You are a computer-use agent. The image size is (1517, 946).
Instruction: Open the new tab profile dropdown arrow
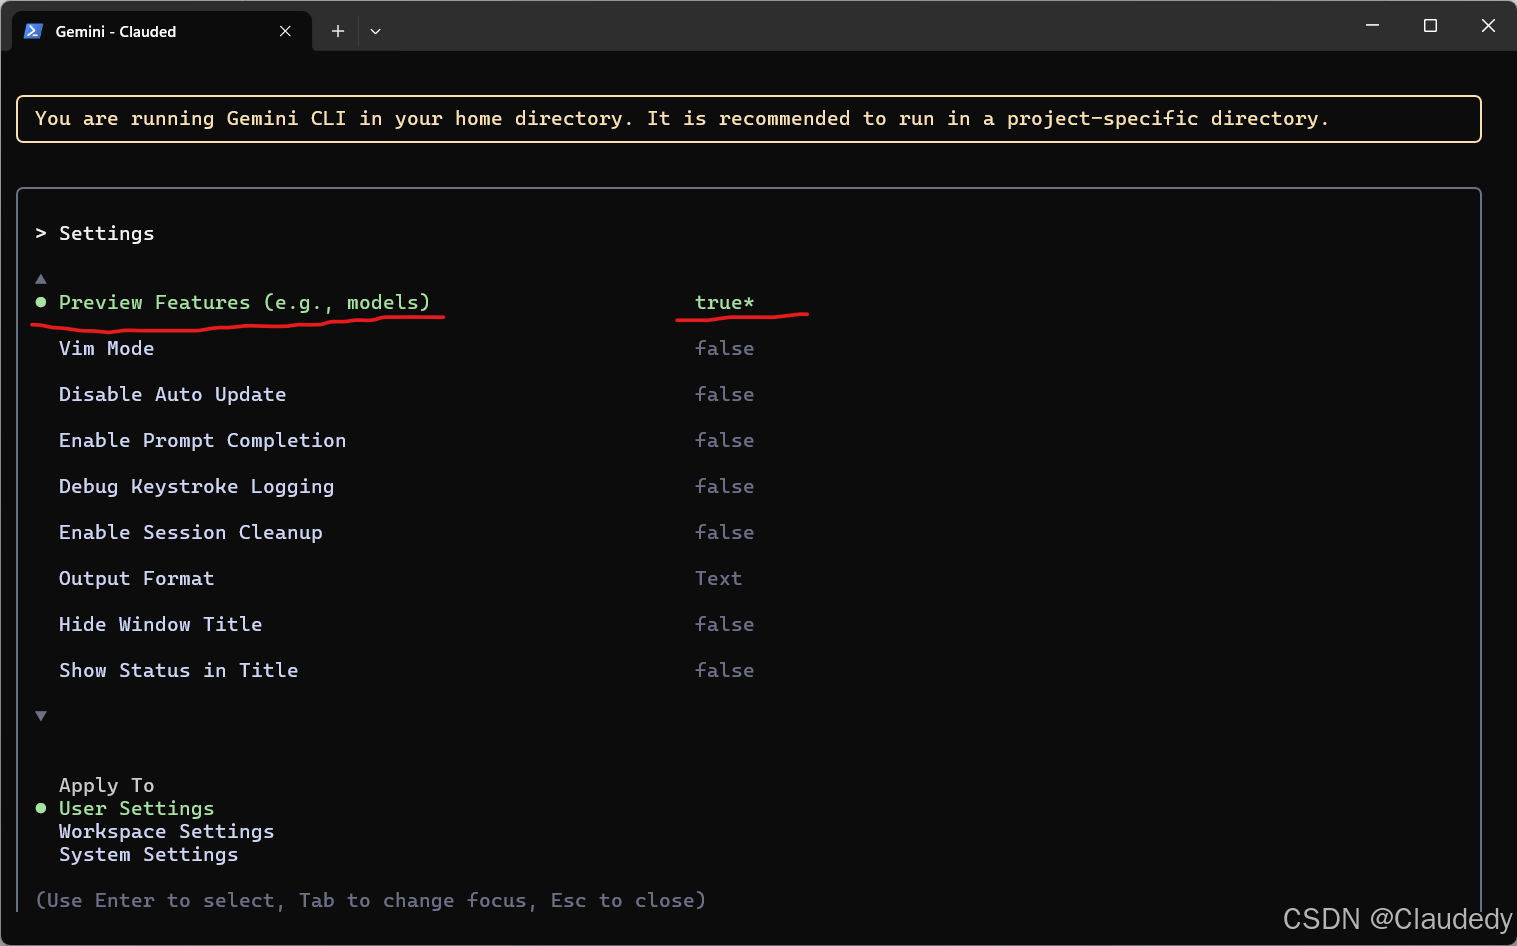(x=375, y=31)
